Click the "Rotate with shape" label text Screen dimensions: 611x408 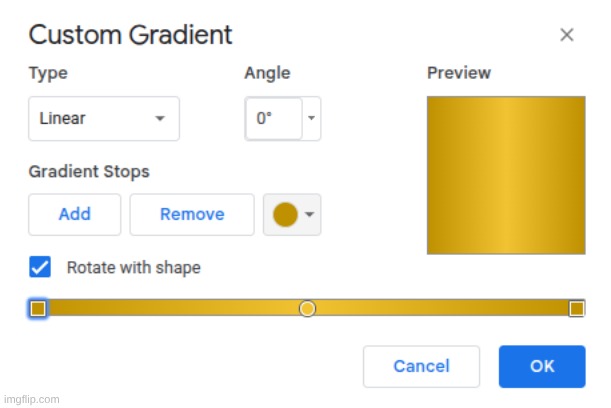(133, 268)
